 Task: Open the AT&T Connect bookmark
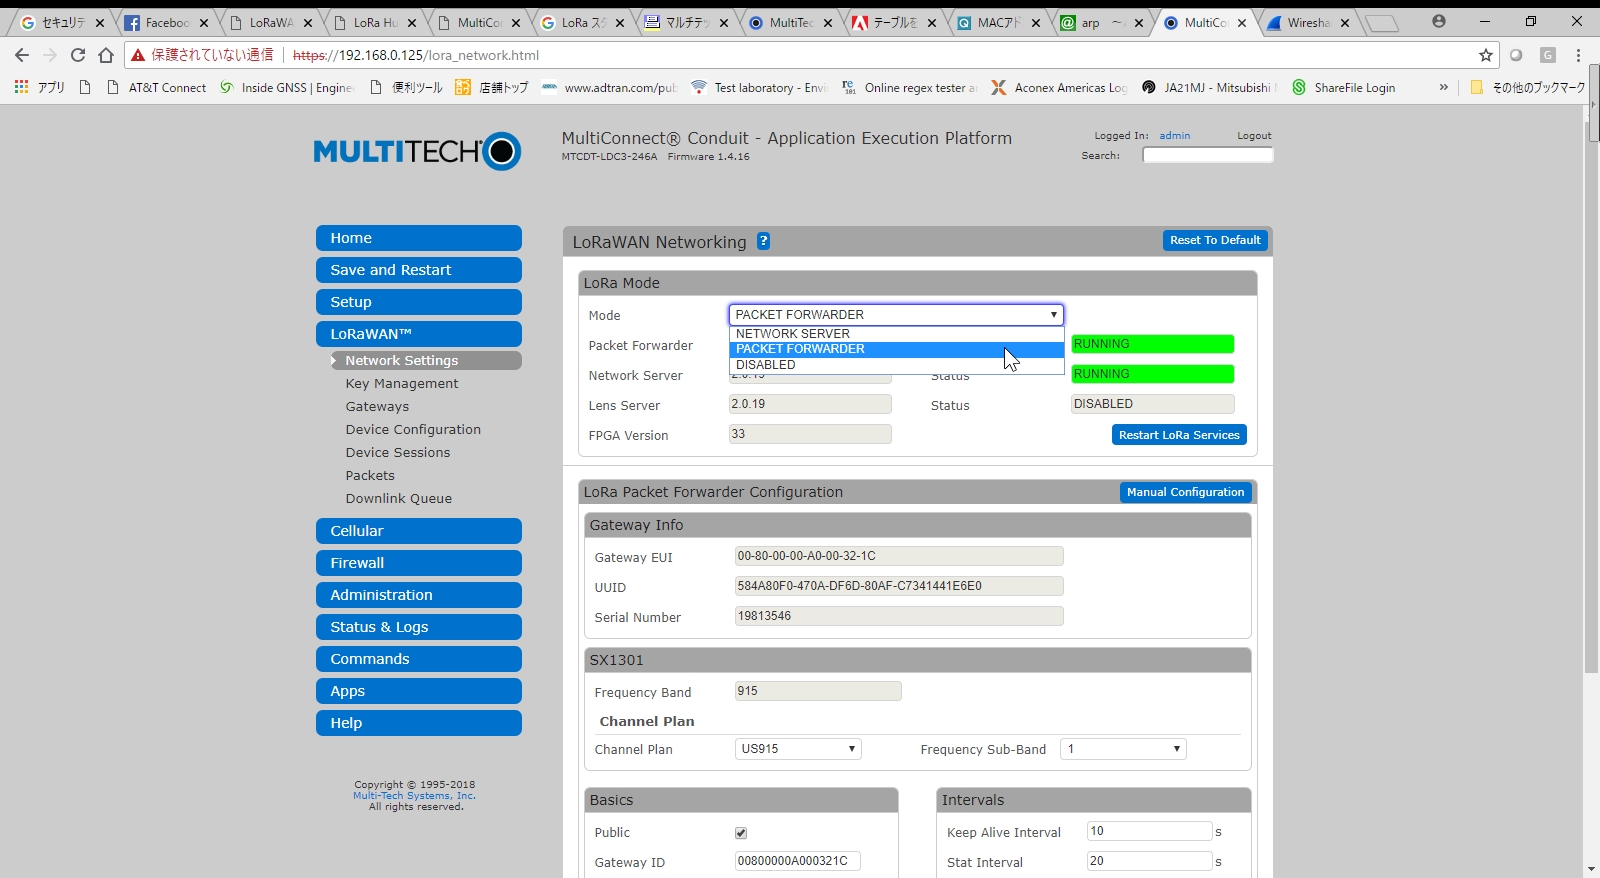click(x=158, y=88)
